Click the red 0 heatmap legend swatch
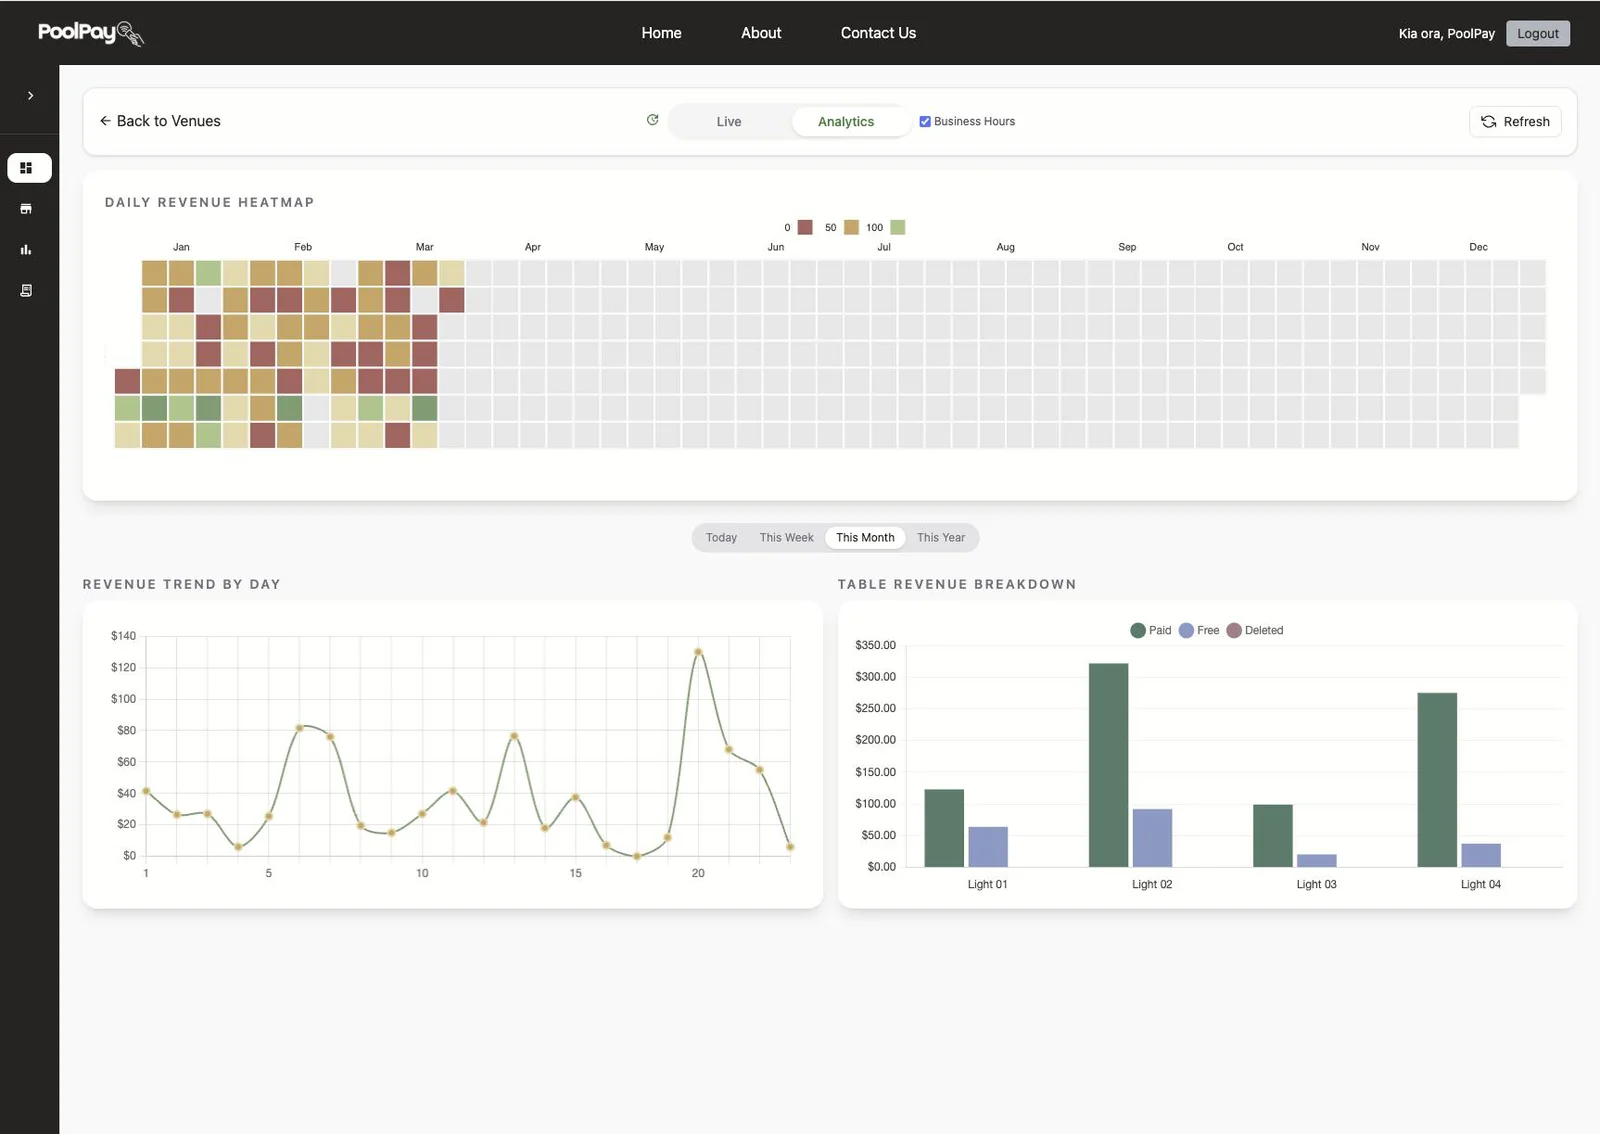This screenshot has height=1134, width=1600. tap(805, 228)
